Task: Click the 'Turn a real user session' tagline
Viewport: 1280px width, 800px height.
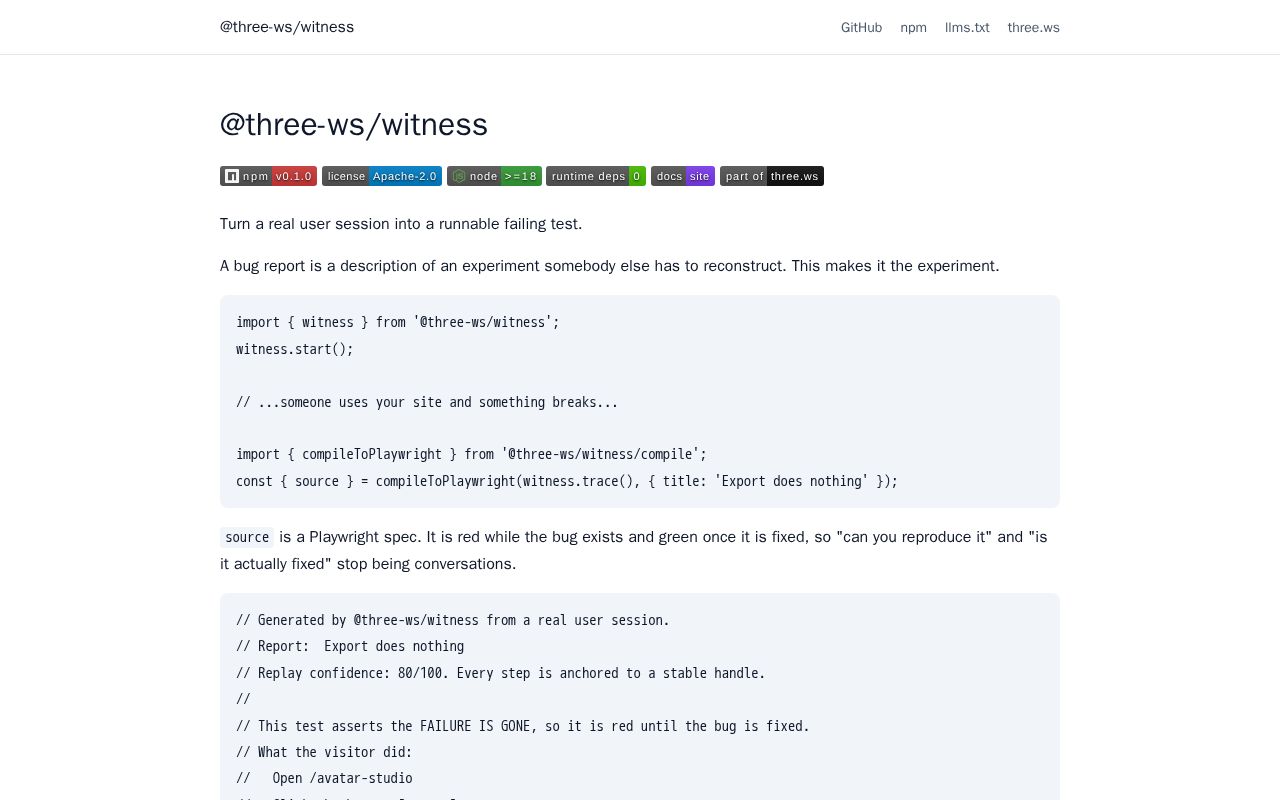Action: 401,224
